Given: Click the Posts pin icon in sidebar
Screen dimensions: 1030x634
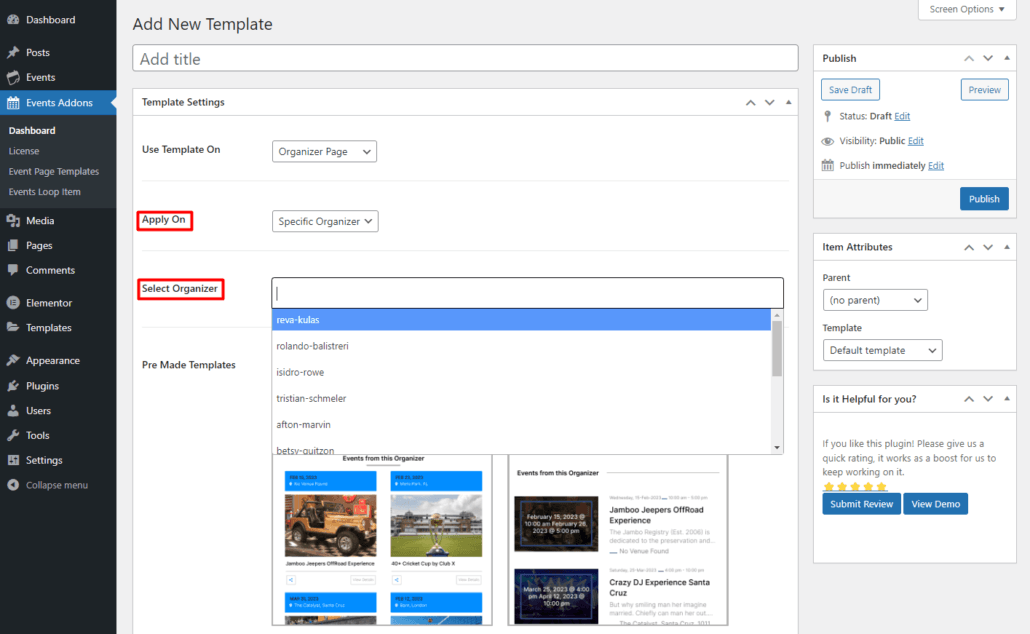Looking at the screenshot, I should 13,52.
